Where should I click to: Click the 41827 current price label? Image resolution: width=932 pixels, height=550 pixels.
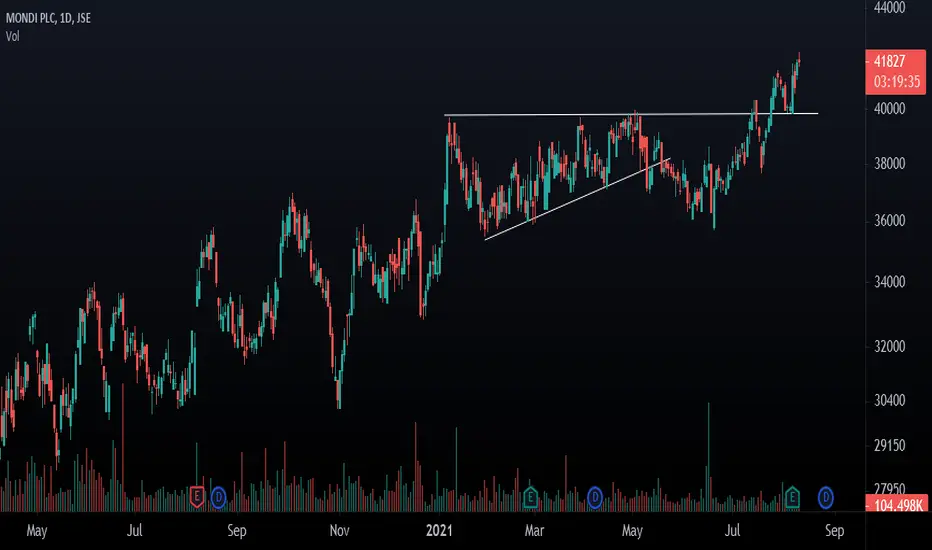tap(890, 61)
